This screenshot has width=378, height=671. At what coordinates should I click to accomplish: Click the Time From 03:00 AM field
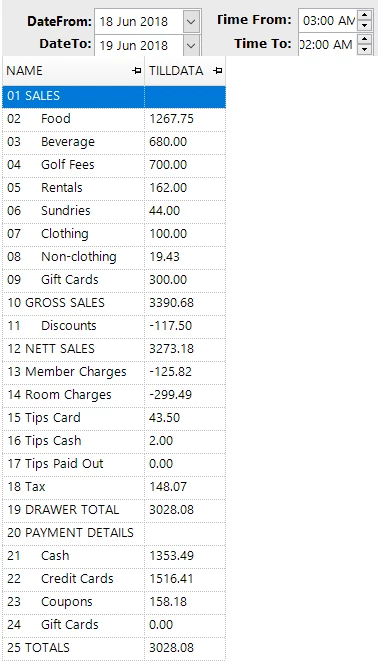[x=328, y=20]
